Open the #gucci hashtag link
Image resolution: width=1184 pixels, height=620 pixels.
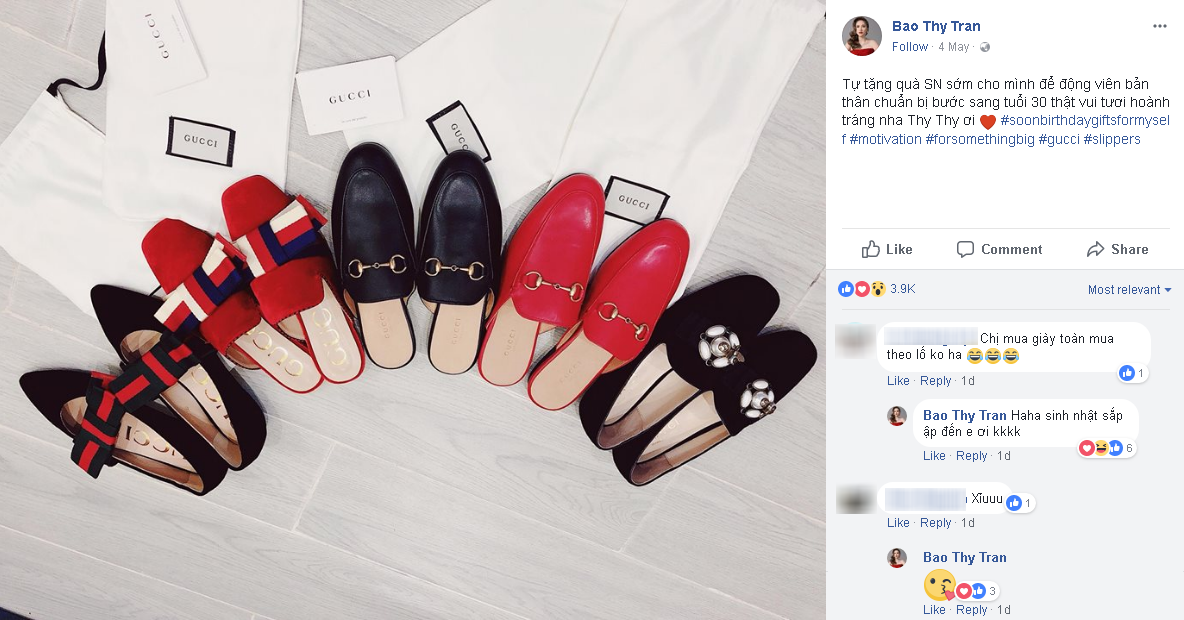point(1059,139)
